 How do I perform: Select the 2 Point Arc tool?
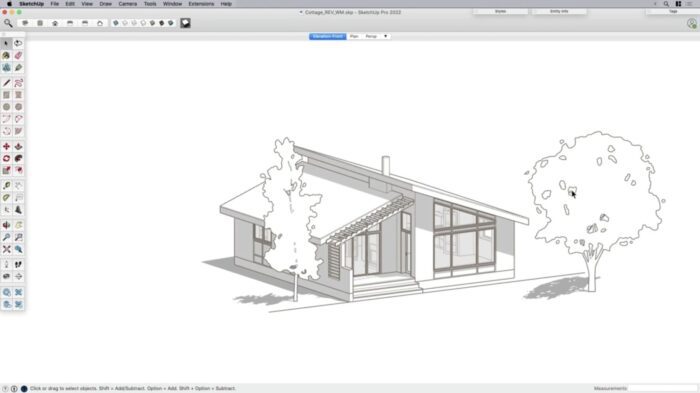click(x=18, y=119)
